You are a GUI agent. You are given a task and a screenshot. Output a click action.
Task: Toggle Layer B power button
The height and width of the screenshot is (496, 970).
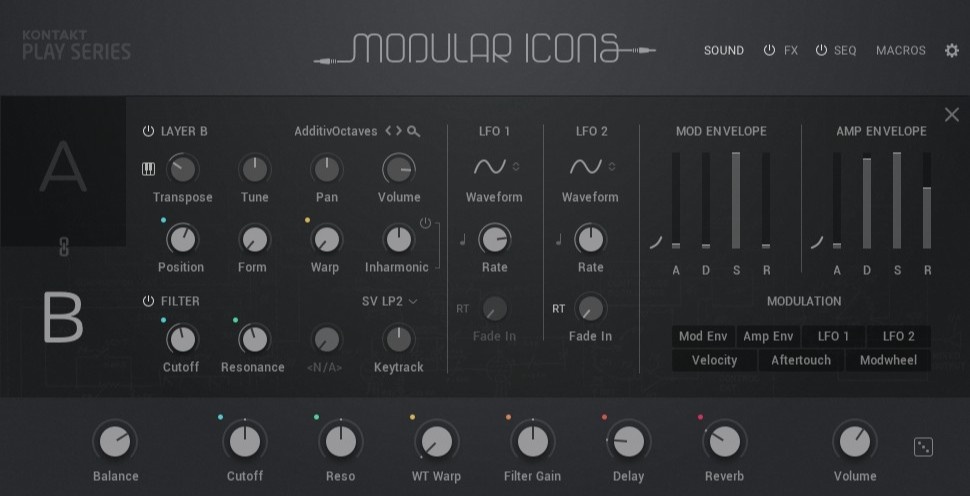(148, 131)
